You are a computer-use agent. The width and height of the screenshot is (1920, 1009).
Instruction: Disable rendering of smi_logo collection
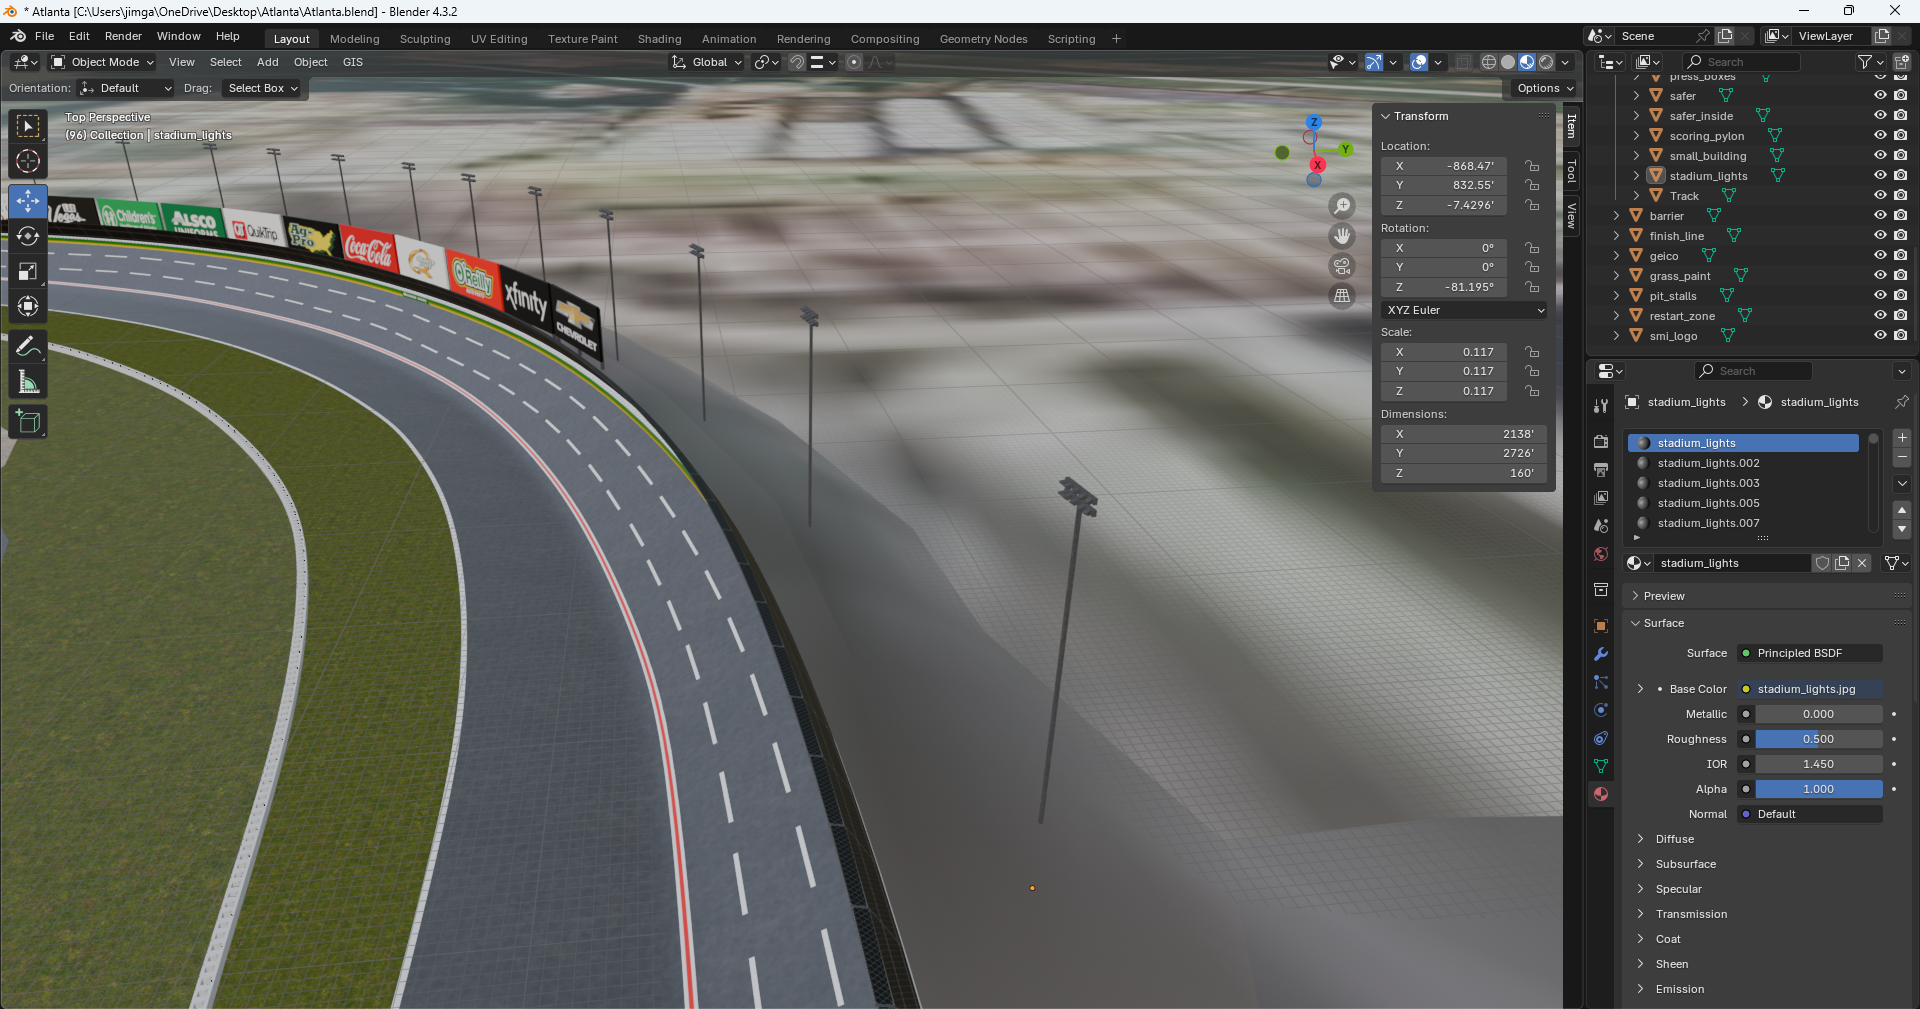coord(1900,336)
